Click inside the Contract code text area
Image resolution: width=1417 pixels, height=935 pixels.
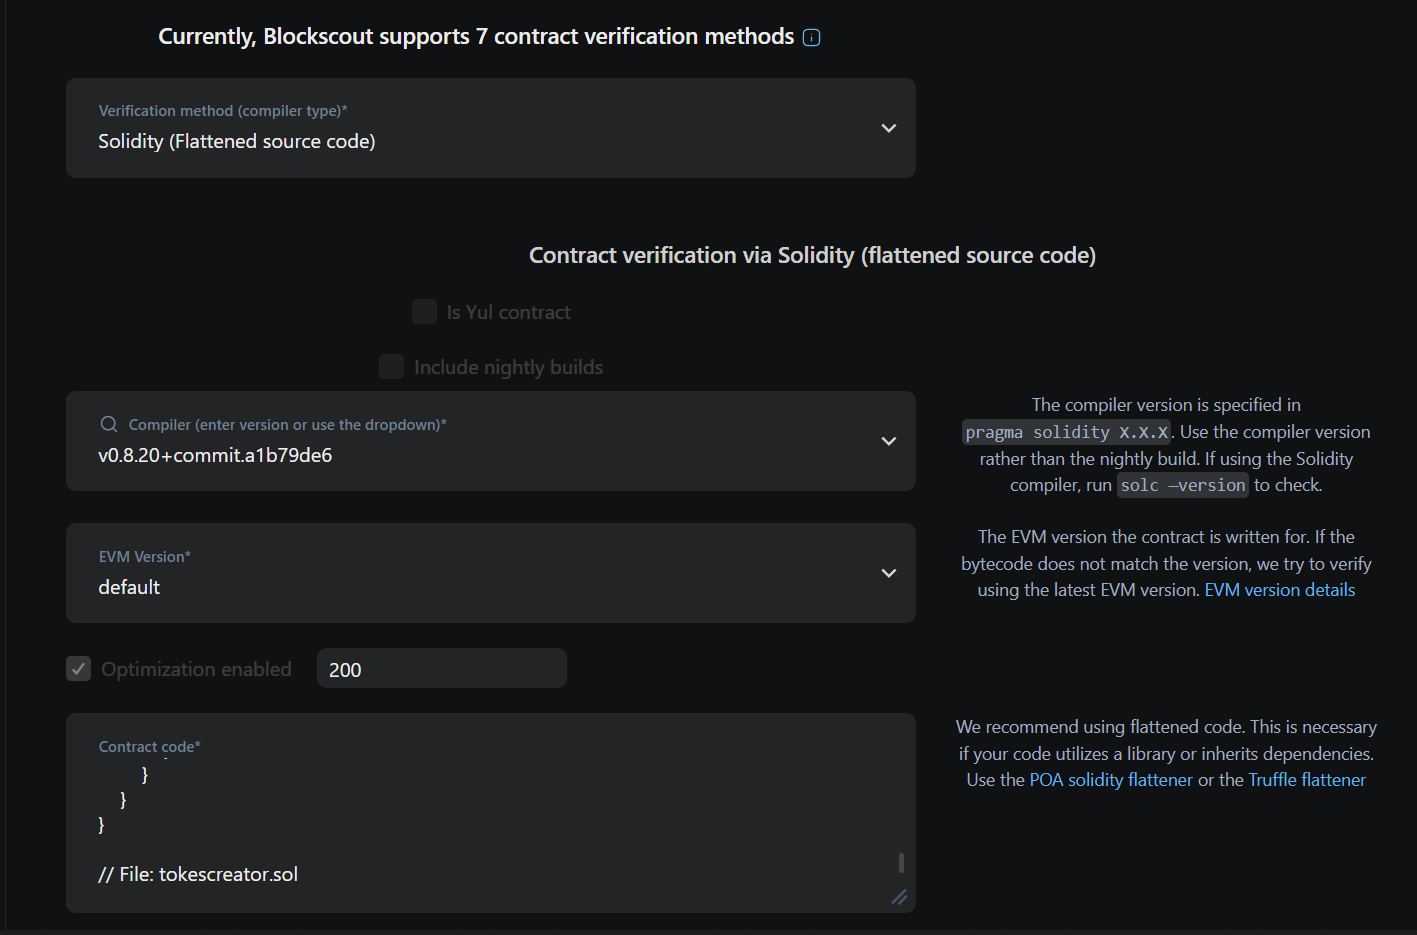click(x=491, y=813)
